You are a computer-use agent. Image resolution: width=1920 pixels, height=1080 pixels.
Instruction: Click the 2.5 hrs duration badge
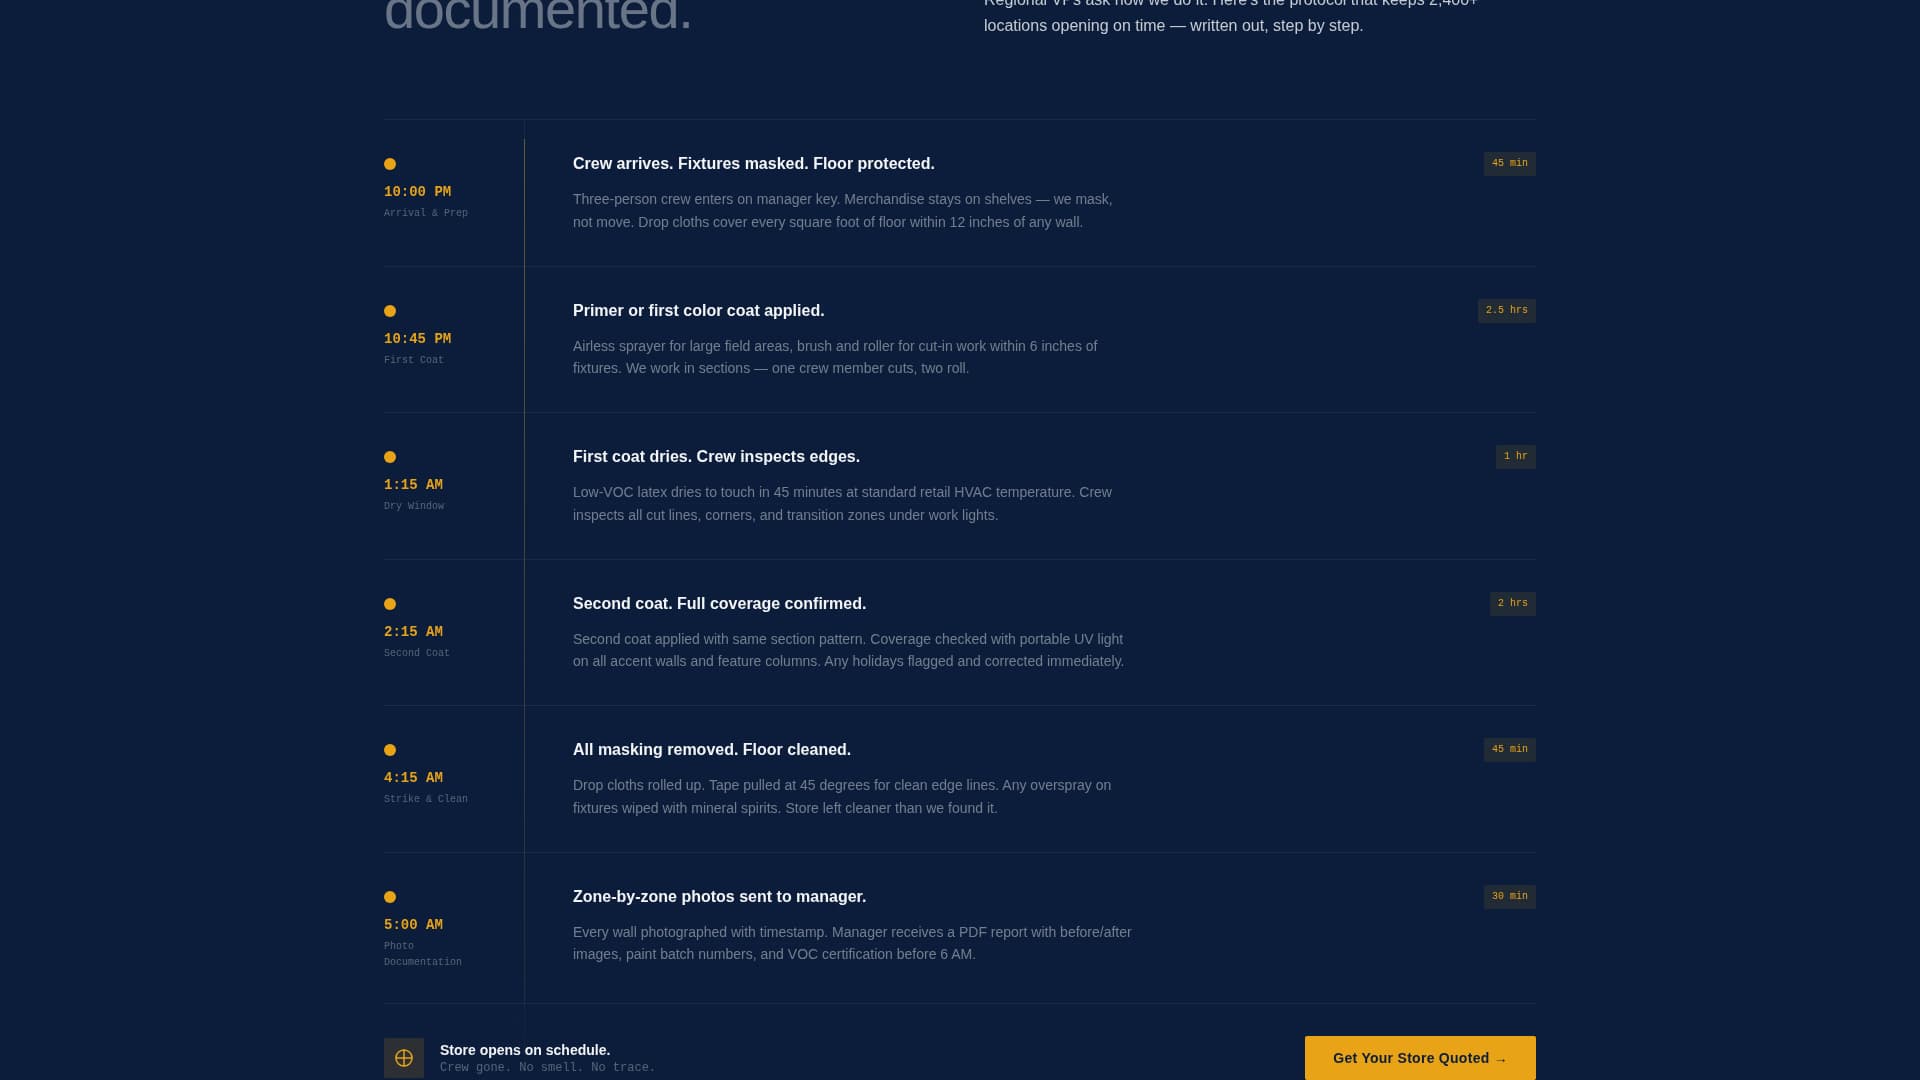1507,310
